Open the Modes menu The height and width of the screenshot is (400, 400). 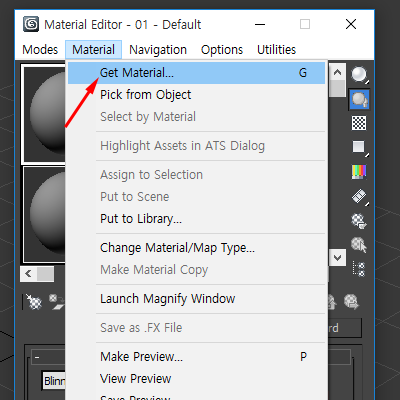coord(40,50)
